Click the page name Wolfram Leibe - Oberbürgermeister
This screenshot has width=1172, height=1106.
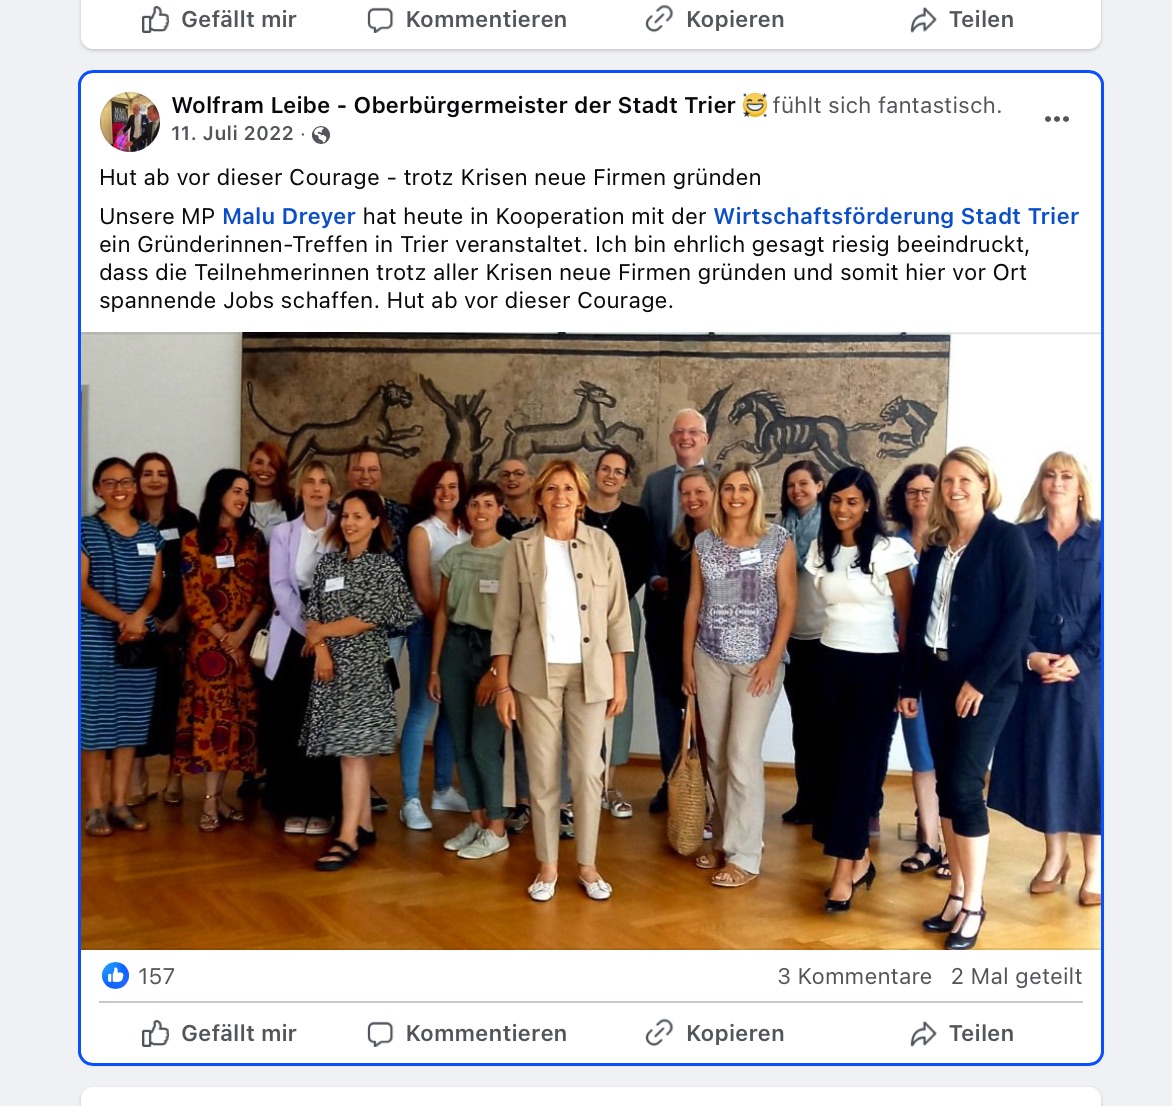[453, 105]
